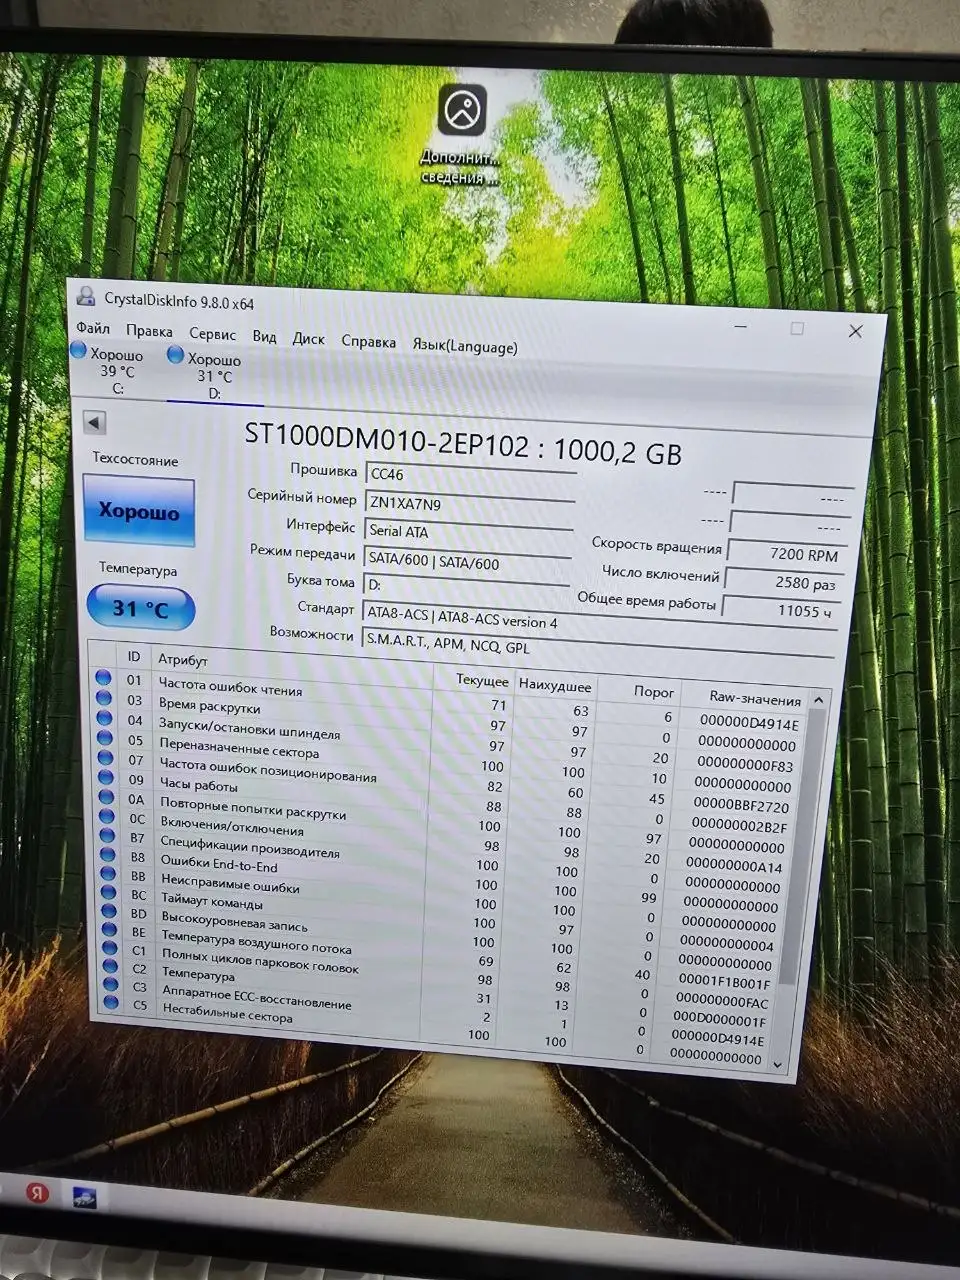
Task: Open the Файл menu
Action: [x=92, y=330]
